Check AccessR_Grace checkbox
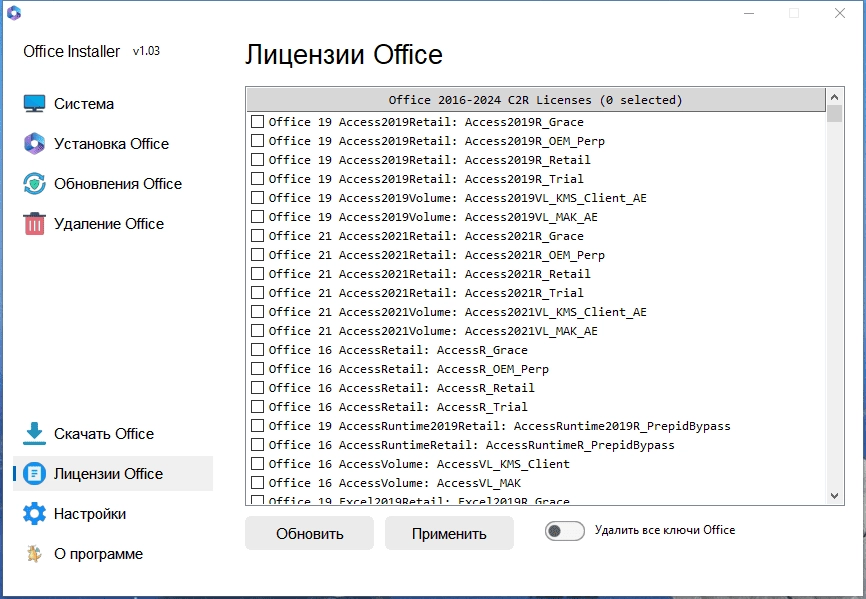Image resolution: width=866 pixels, height=599 pixels. coord(257,349)
